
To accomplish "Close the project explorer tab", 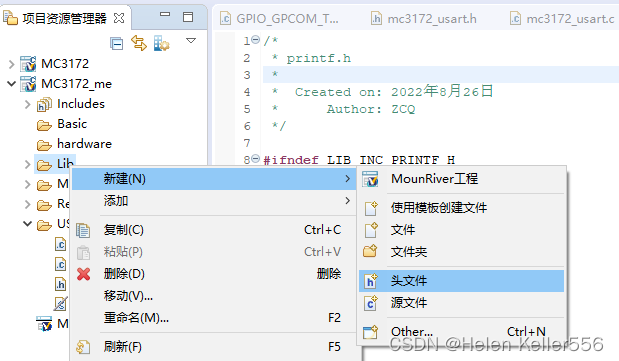I will coord(118,18).
